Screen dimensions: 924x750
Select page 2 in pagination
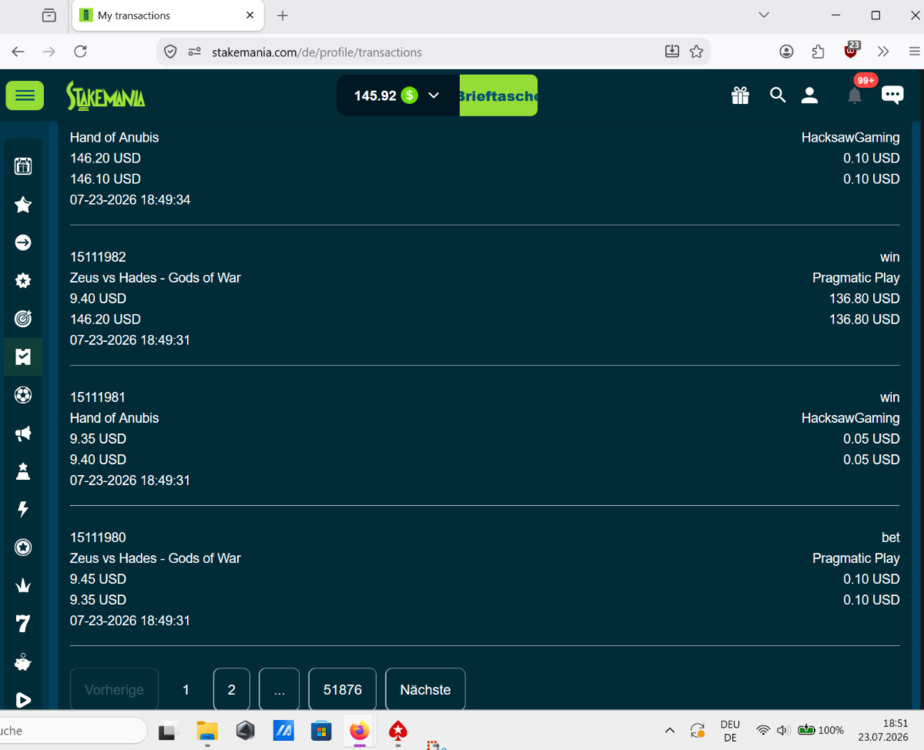pos(232,689)
